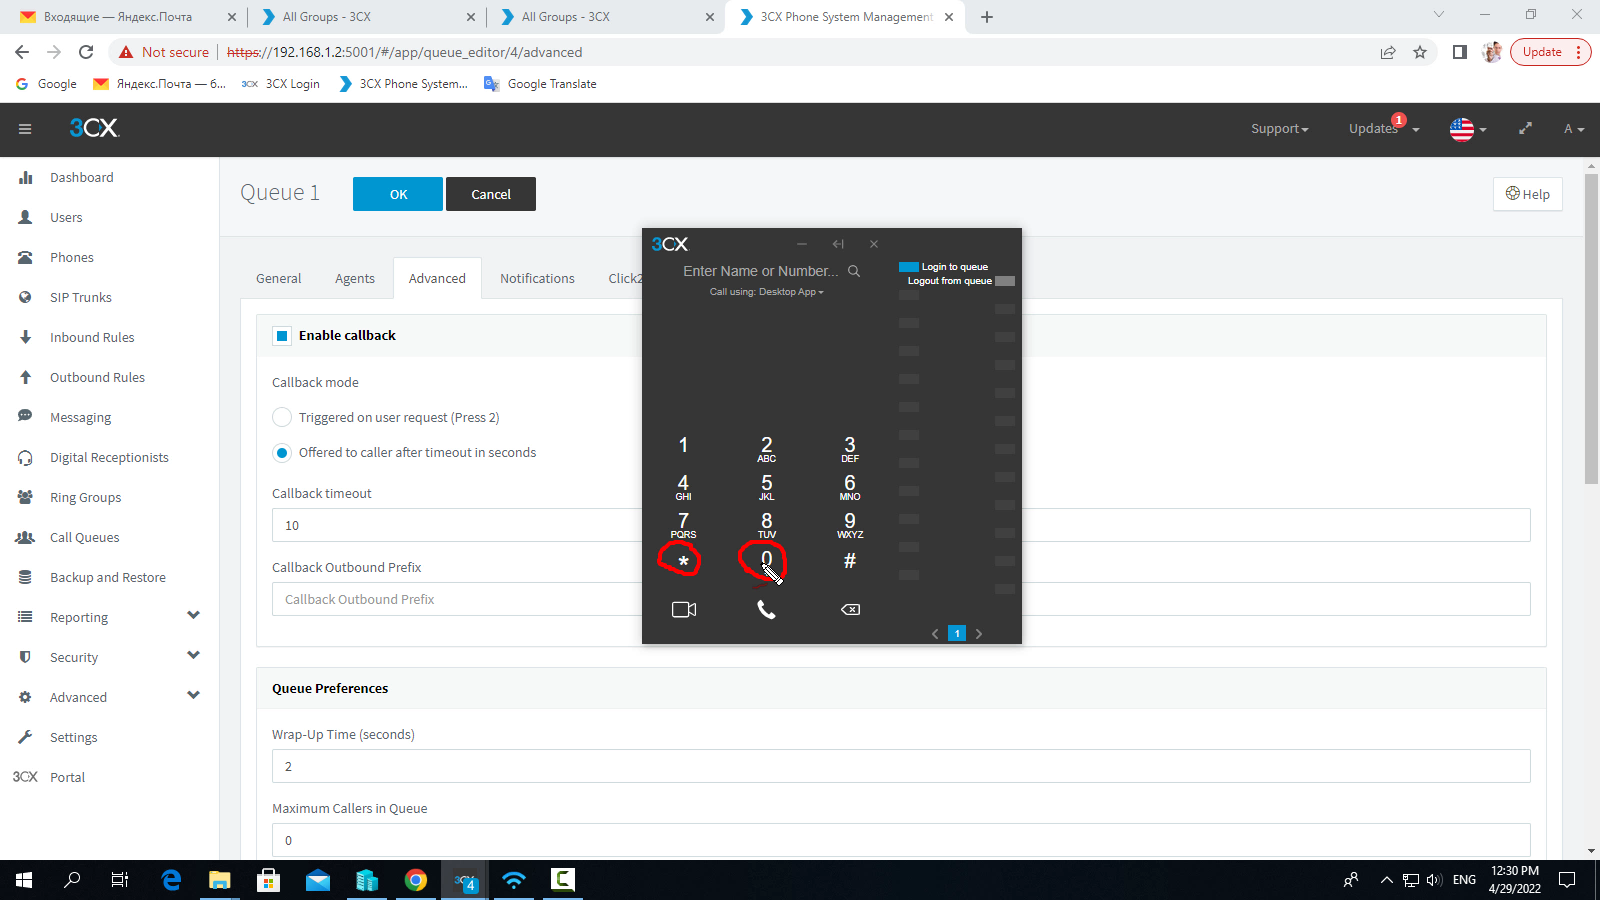Open 3CX Login bookmark
The height and width of the screenshot is (900, 1600).
(281, 84)
